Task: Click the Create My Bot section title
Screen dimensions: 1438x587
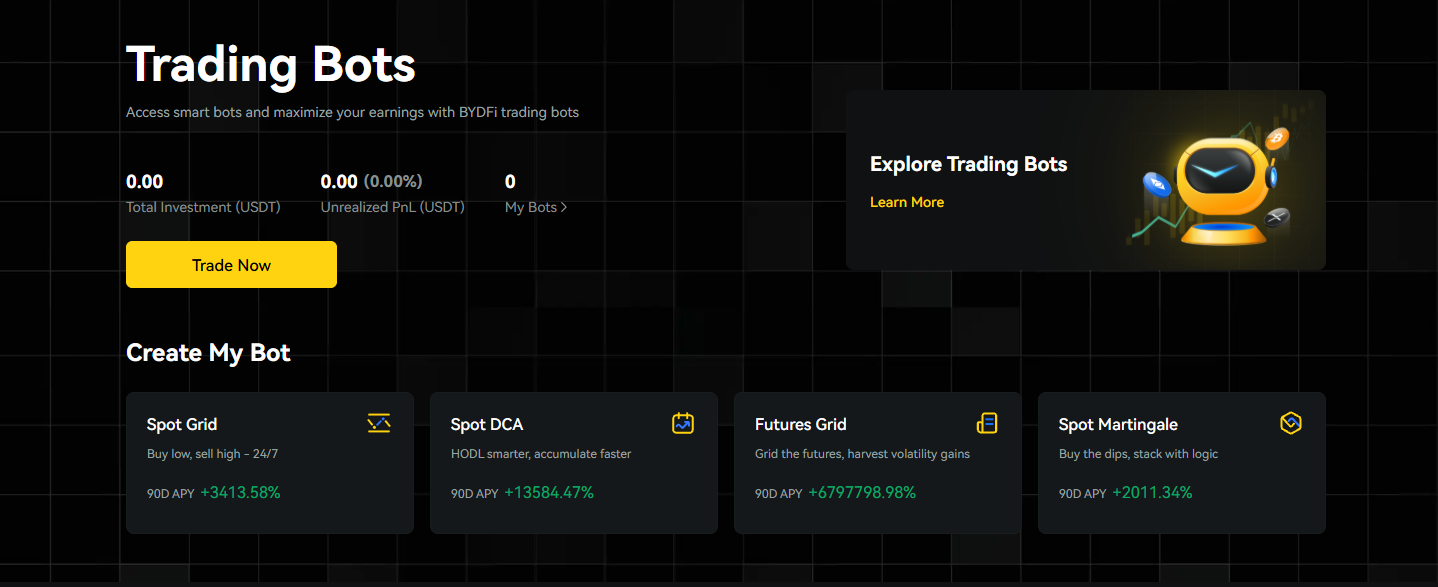Action: tap(208, 352)
